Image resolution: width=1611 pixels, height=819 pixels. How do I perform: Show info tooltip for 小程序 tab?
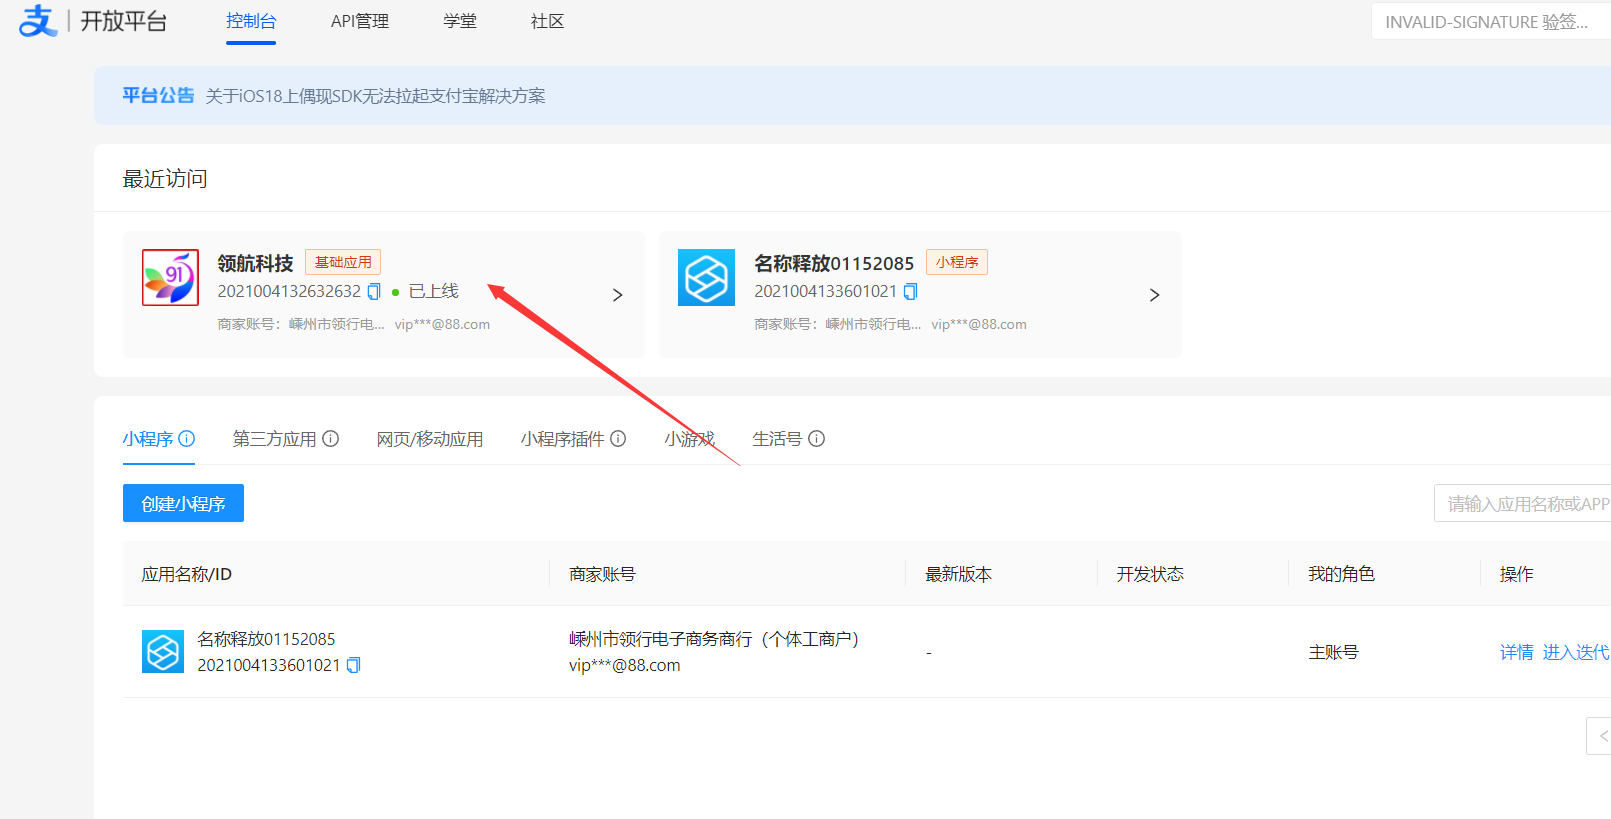pos(187,438)
